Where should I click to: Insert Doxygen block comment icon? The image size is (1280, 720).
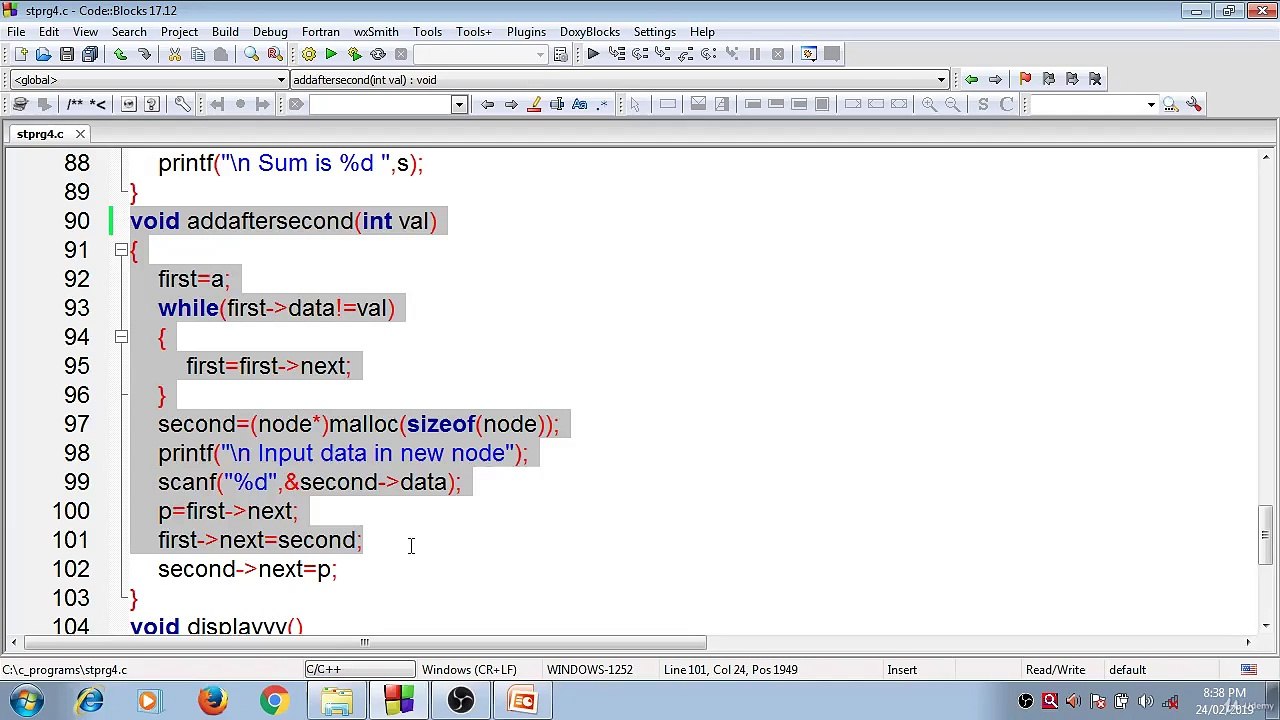point(74,104)
